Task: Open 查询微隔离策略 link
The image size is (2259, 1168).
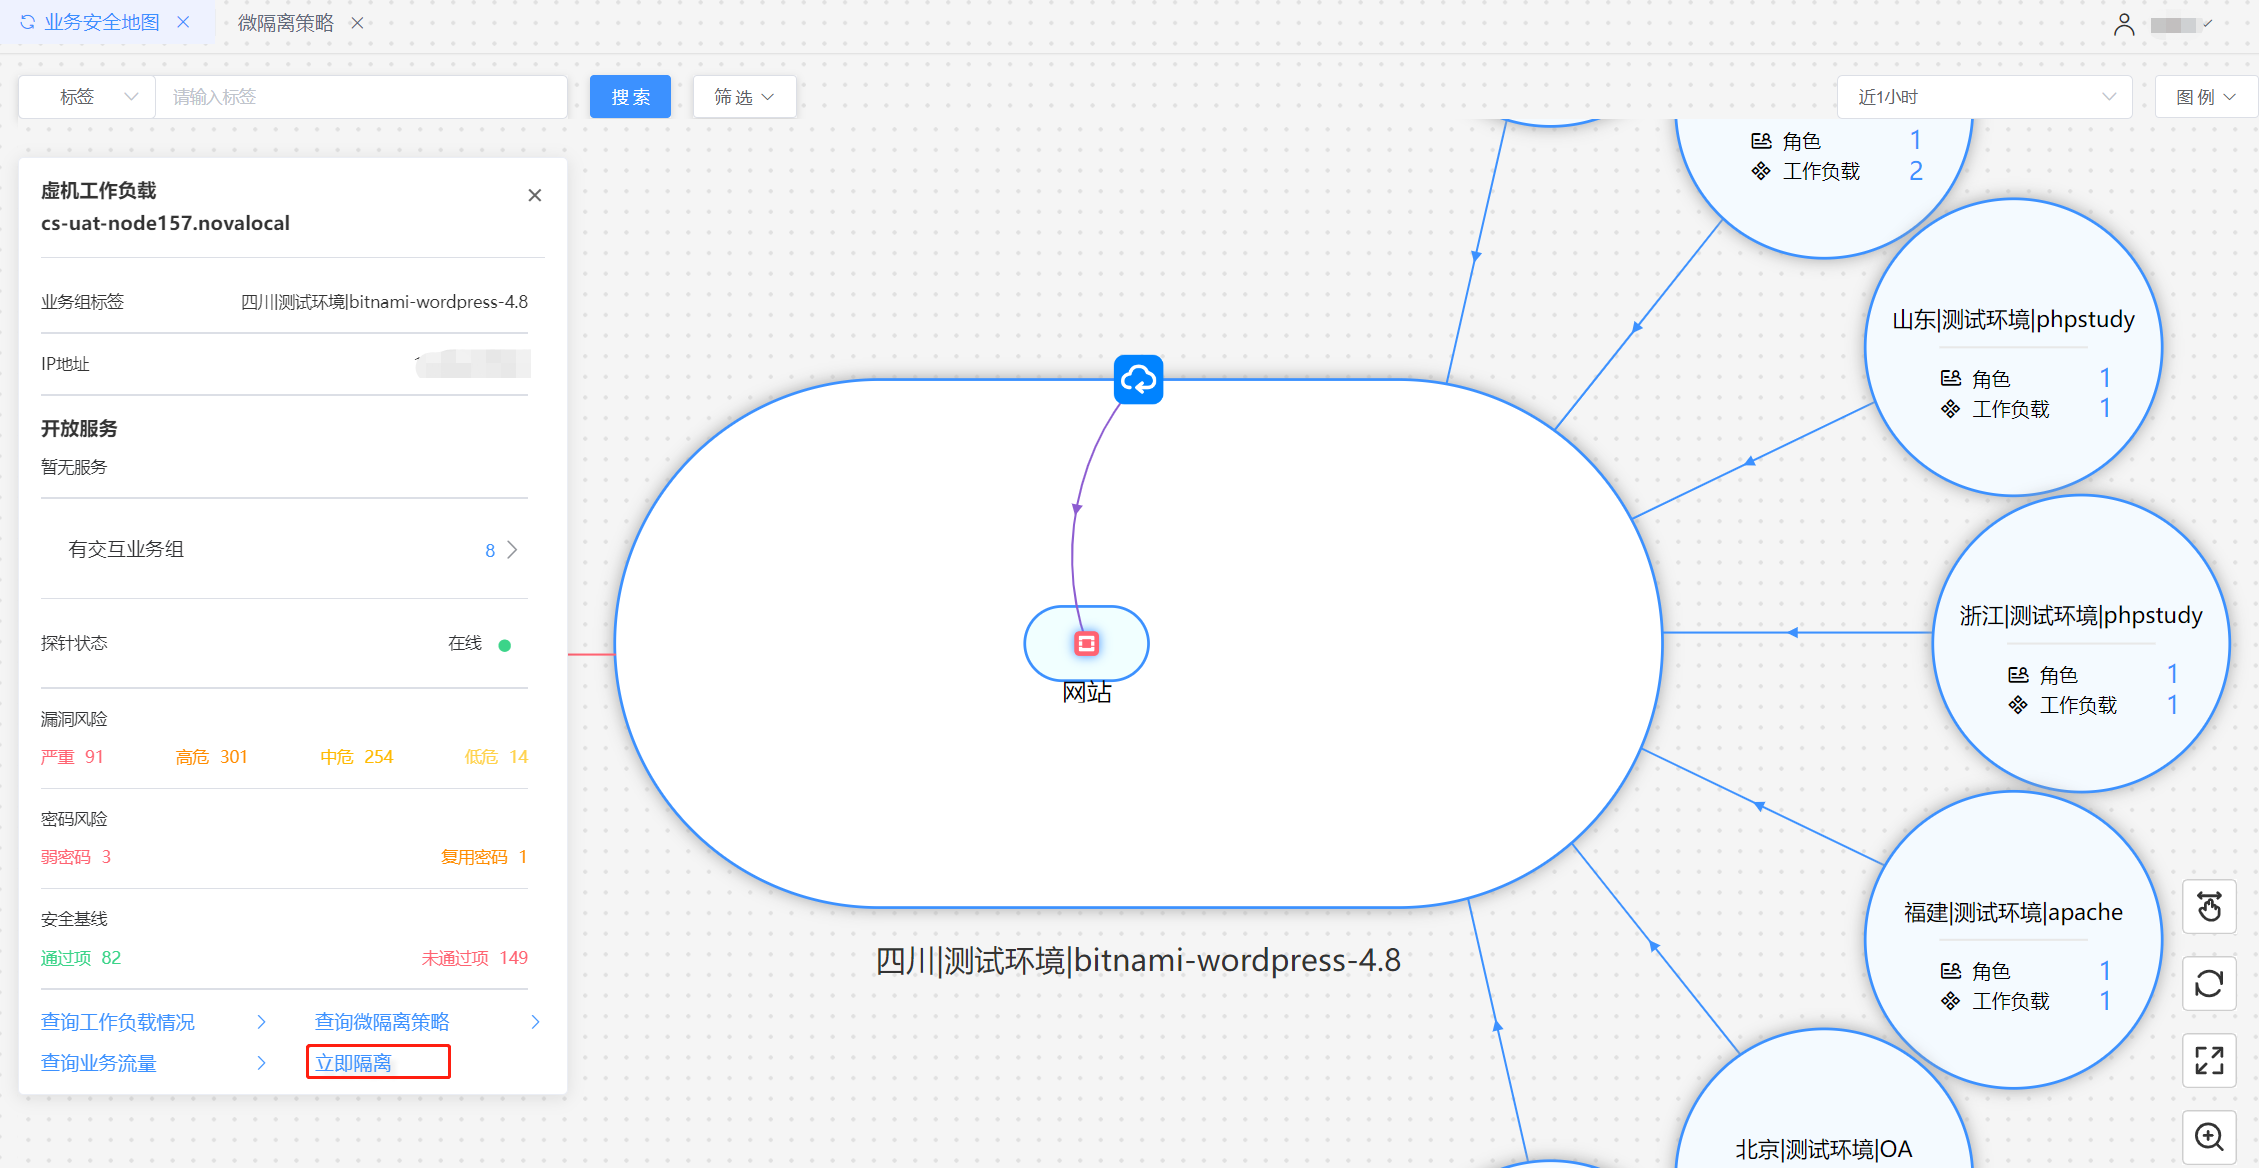Action: pyautogui.click(x=382, y=1022)
